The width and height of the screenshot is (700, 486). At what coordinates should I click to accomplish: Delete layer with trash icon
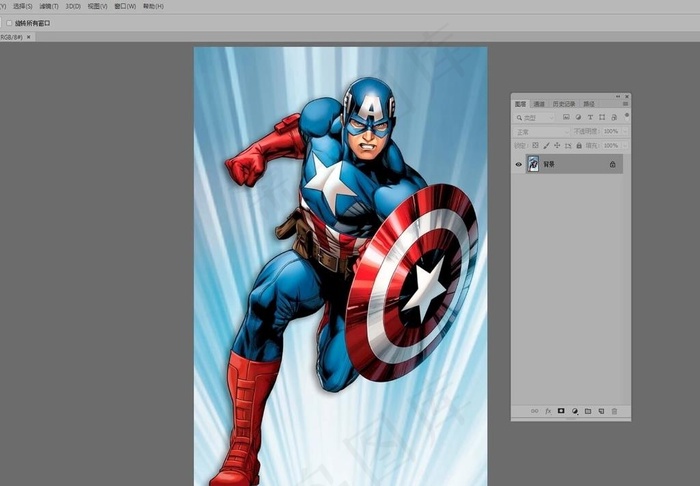click(x=614, y=411)
